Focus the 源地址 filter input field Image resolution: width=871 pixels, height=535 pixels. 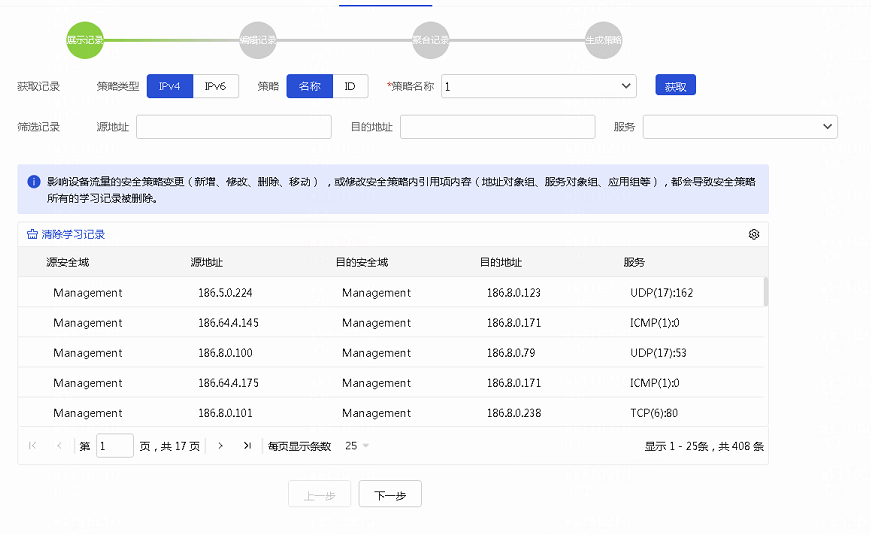pyautogui.click(x=233, y=127)
